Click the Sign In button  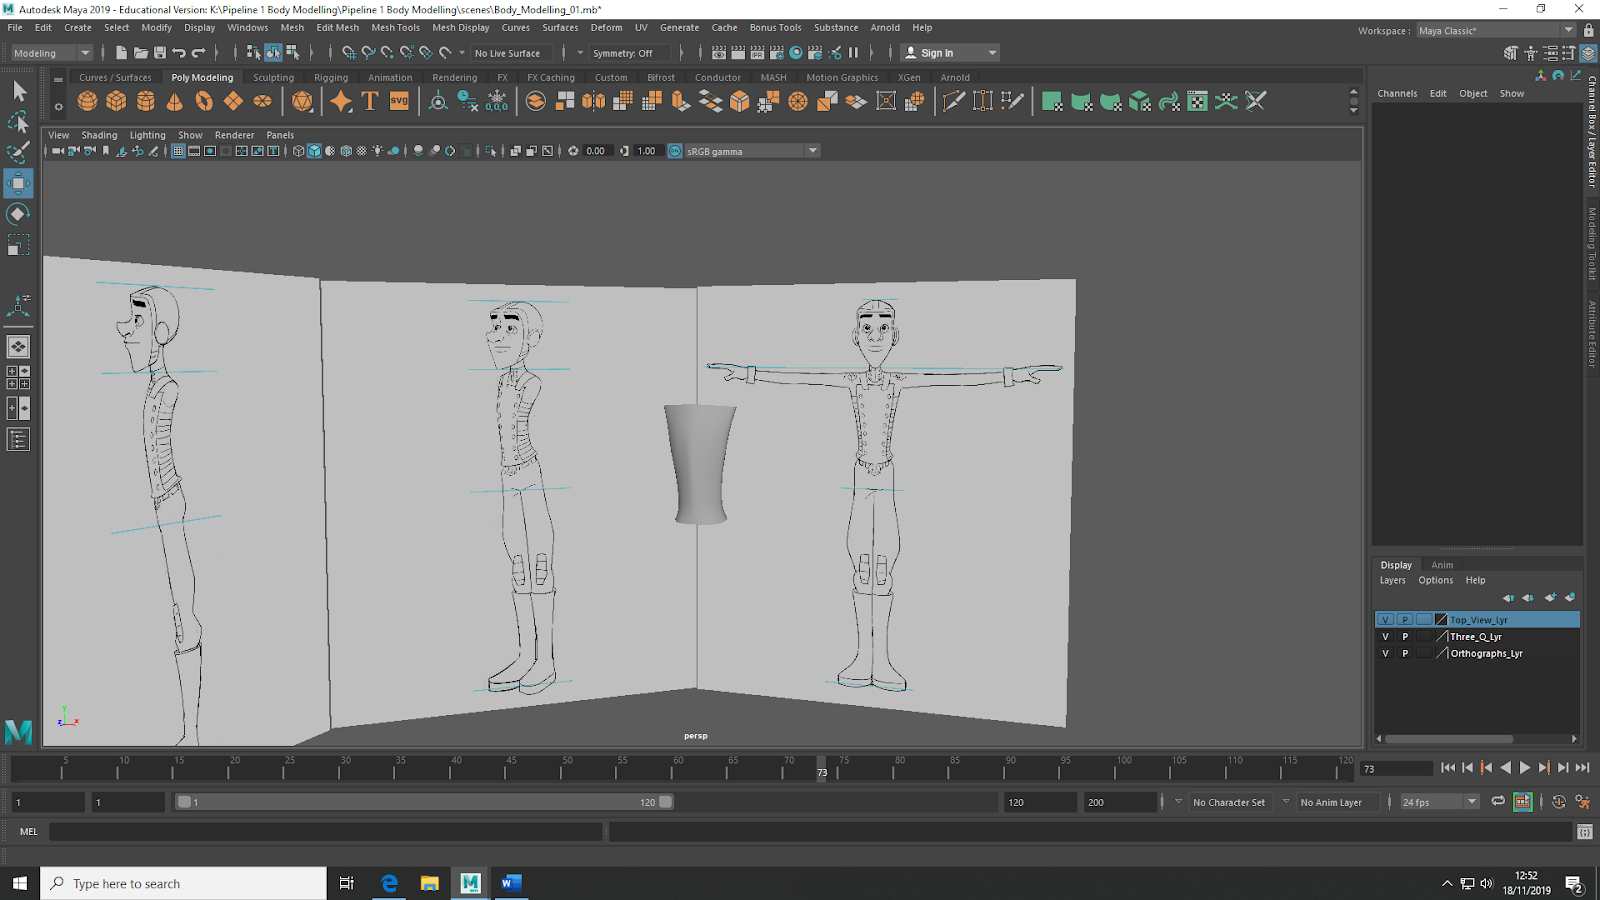937,53
